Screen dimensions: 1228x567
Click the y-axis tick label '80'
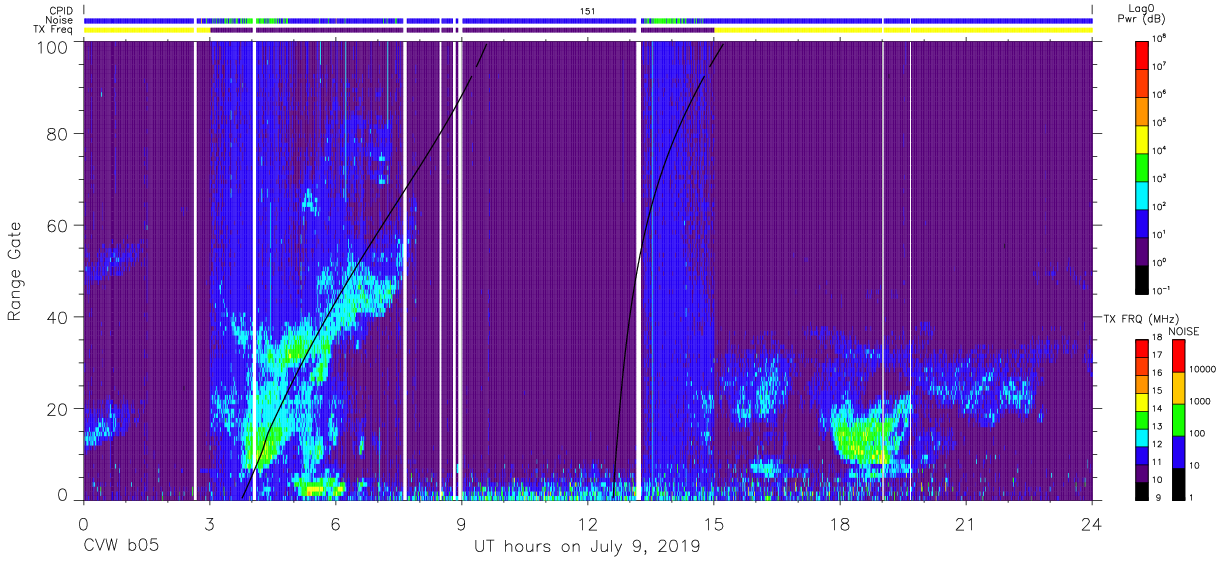coord(57,133)
